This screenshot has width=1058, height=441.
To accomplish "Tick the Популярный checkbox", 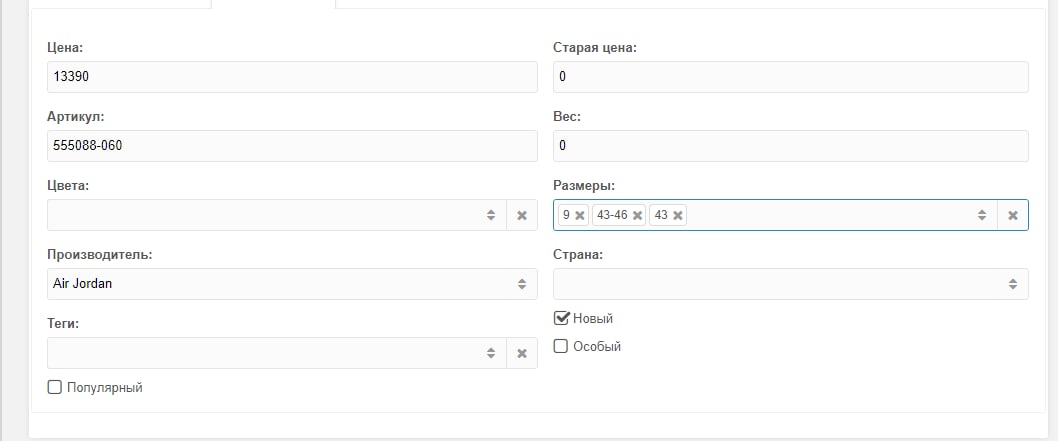I will [x=55, y=387].
